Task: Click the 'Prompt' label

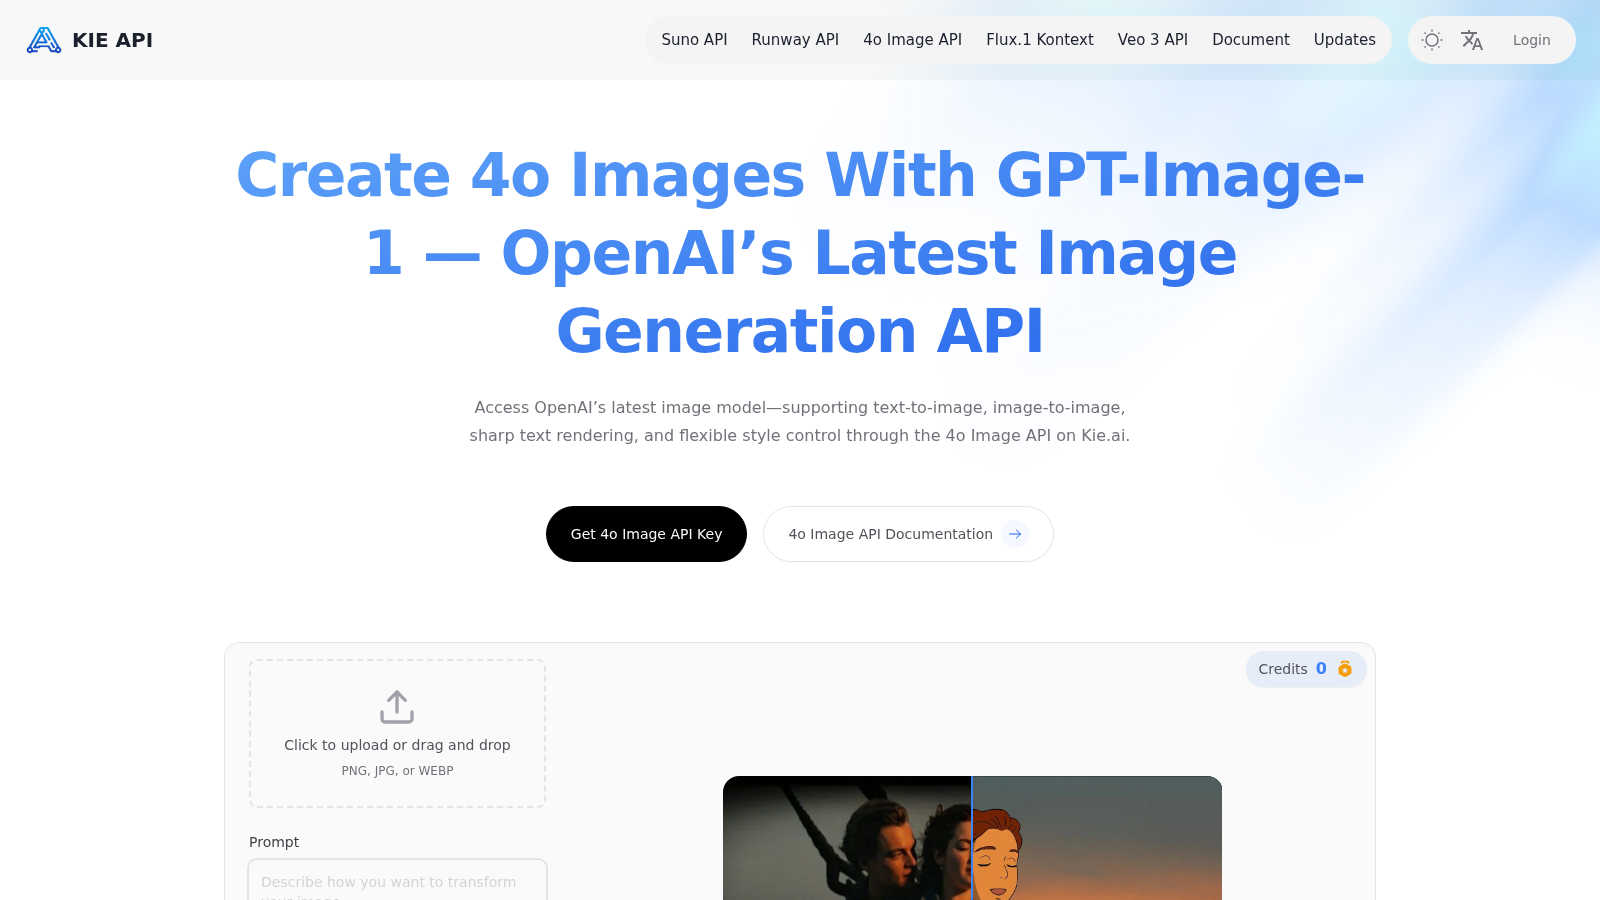Action: click(274, 842)
